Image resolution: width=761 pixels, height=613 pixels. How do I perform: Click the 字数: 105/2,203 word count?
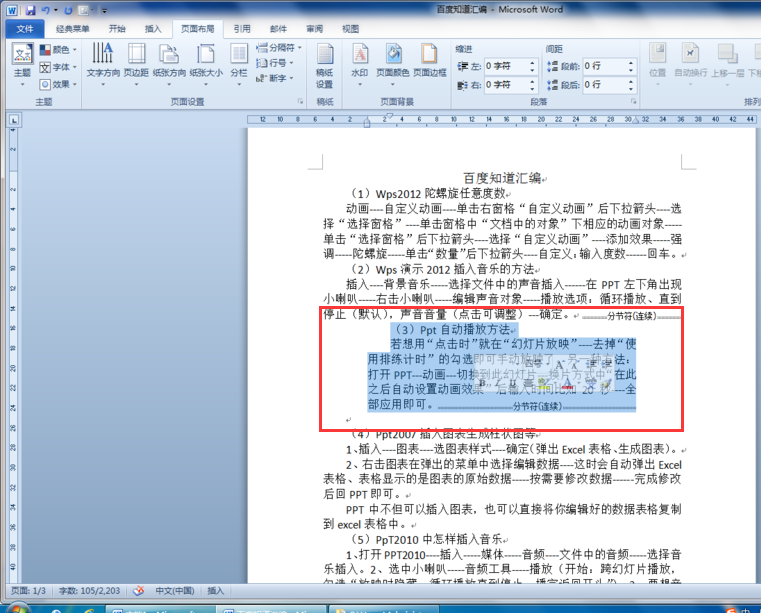89,591
